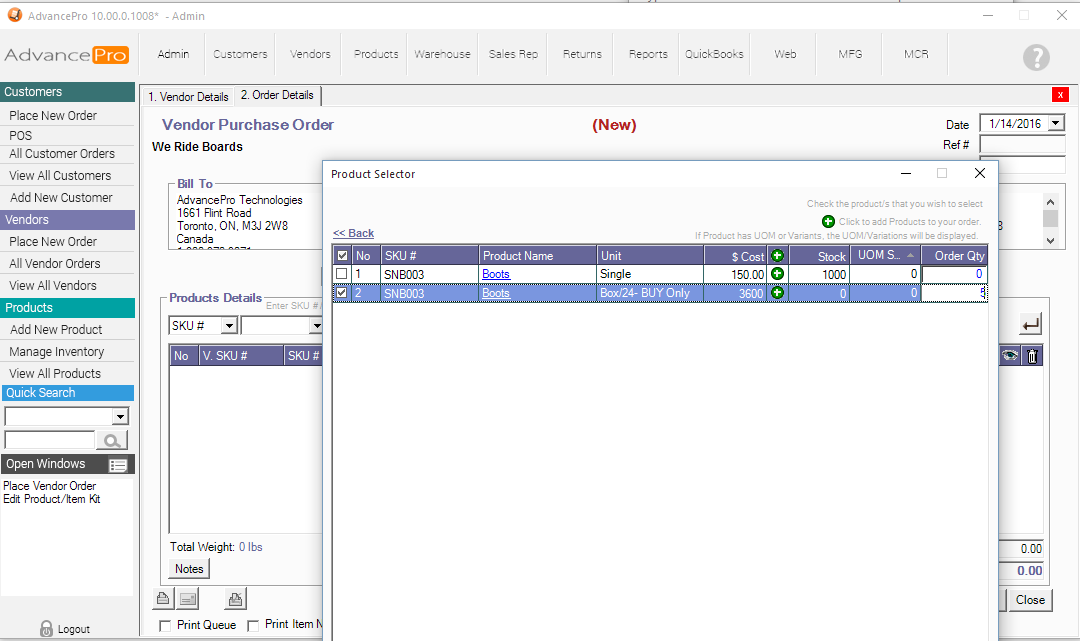Click the green add icon for Single unit row

pos(777,274)
